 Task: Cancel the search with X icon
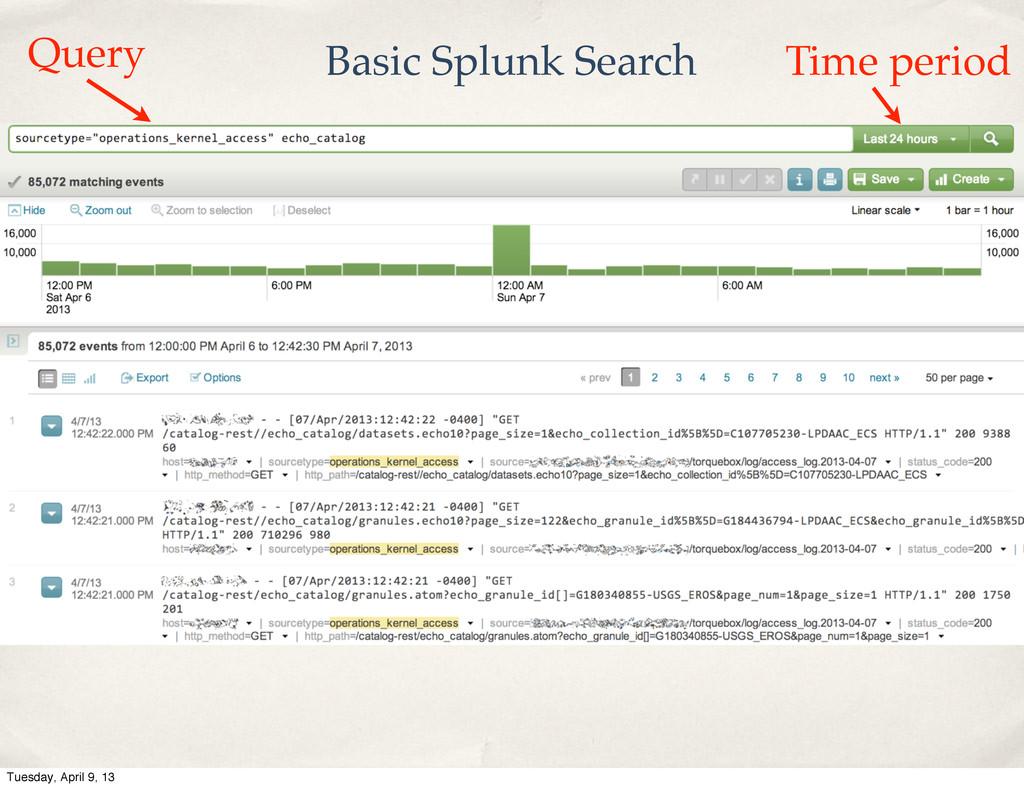pos(769,180)
